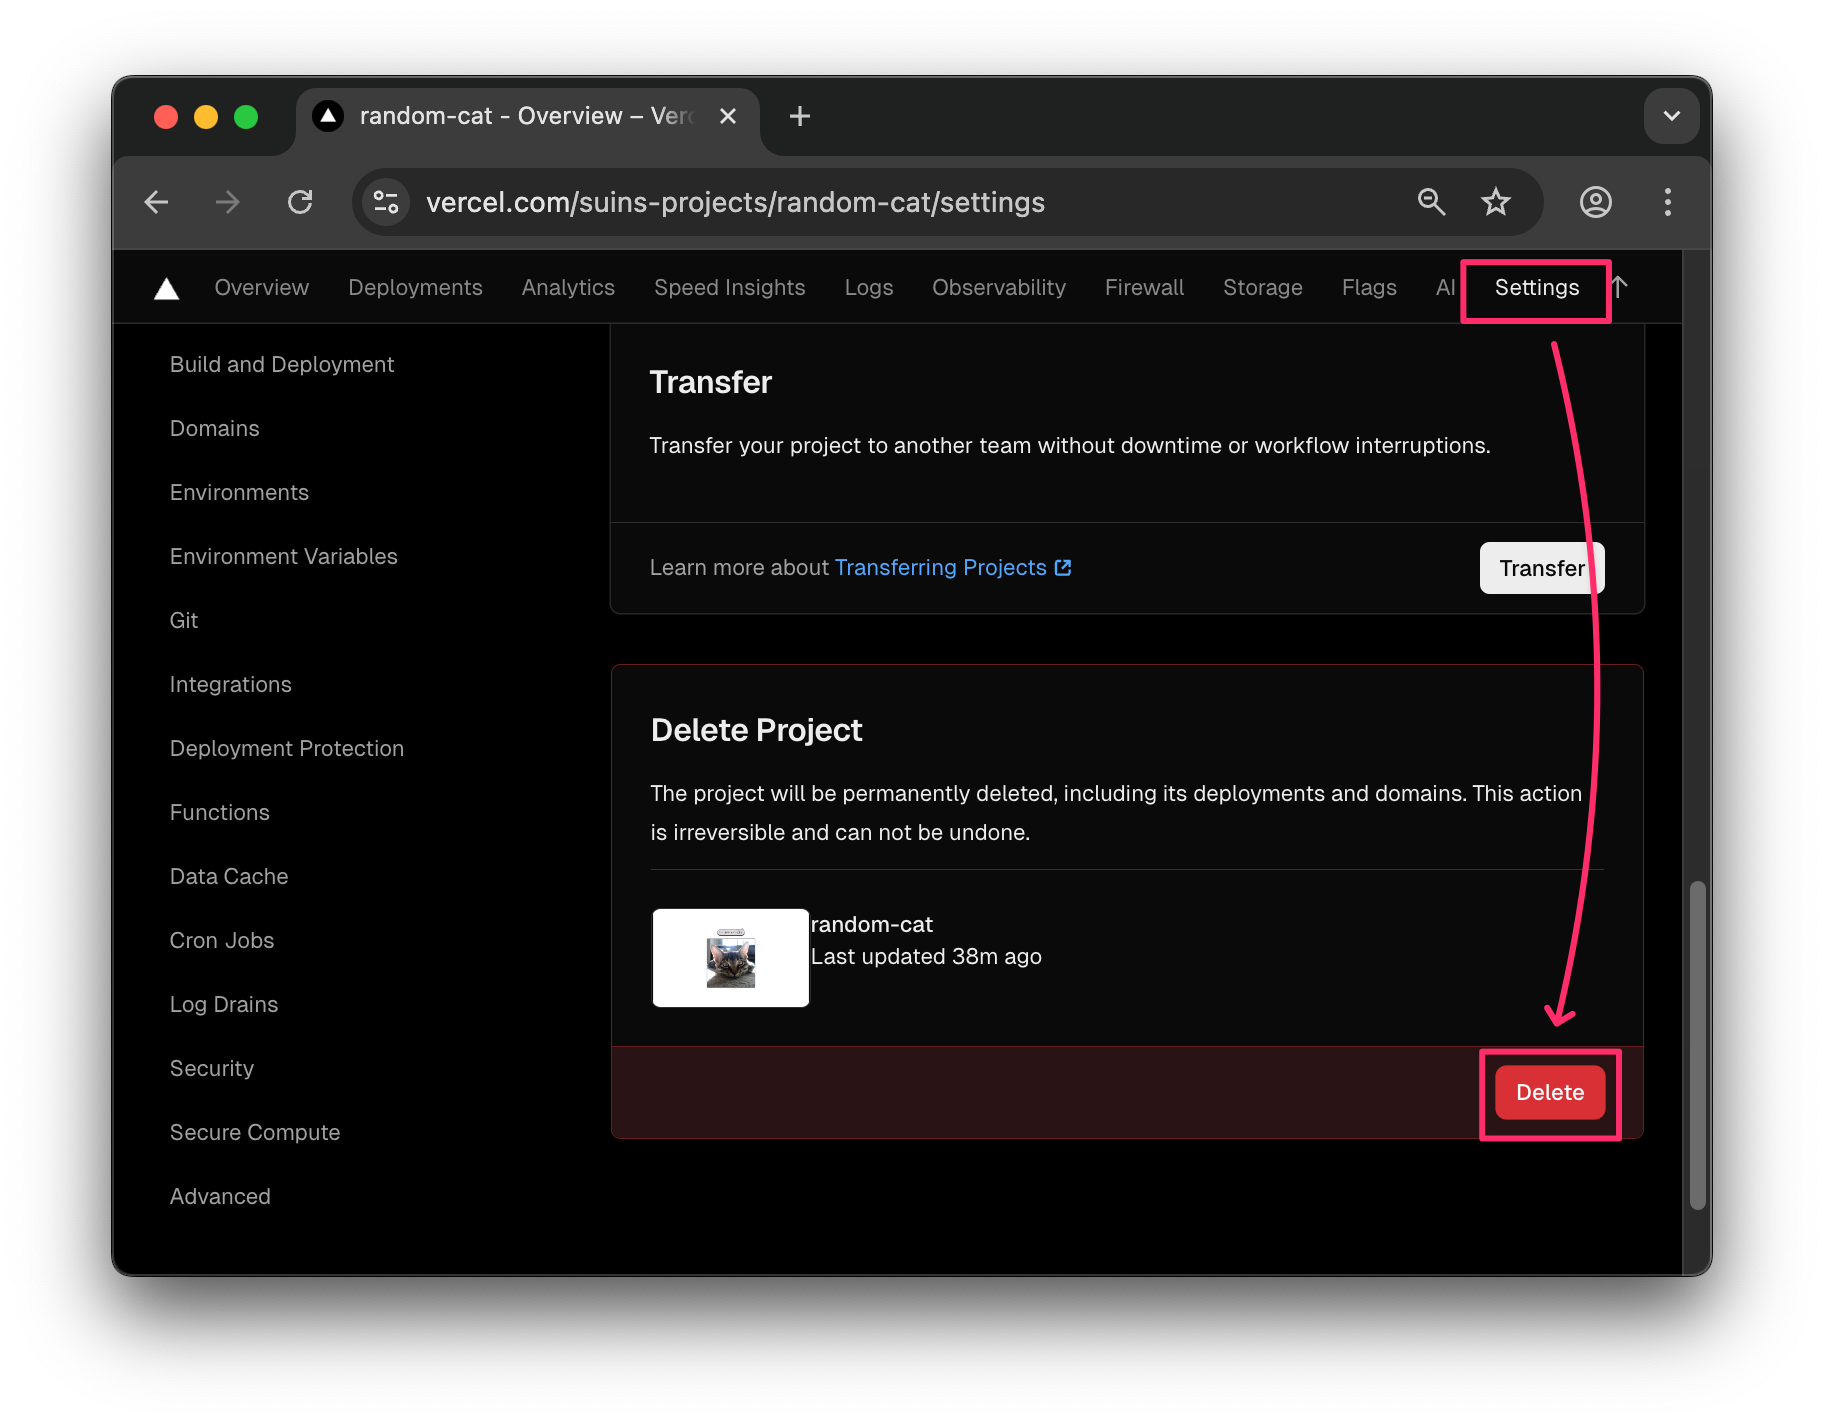This screenshot has height=1424, width=1824.
Task: Switch to the Deployments tab
Action: click(415, 288)
